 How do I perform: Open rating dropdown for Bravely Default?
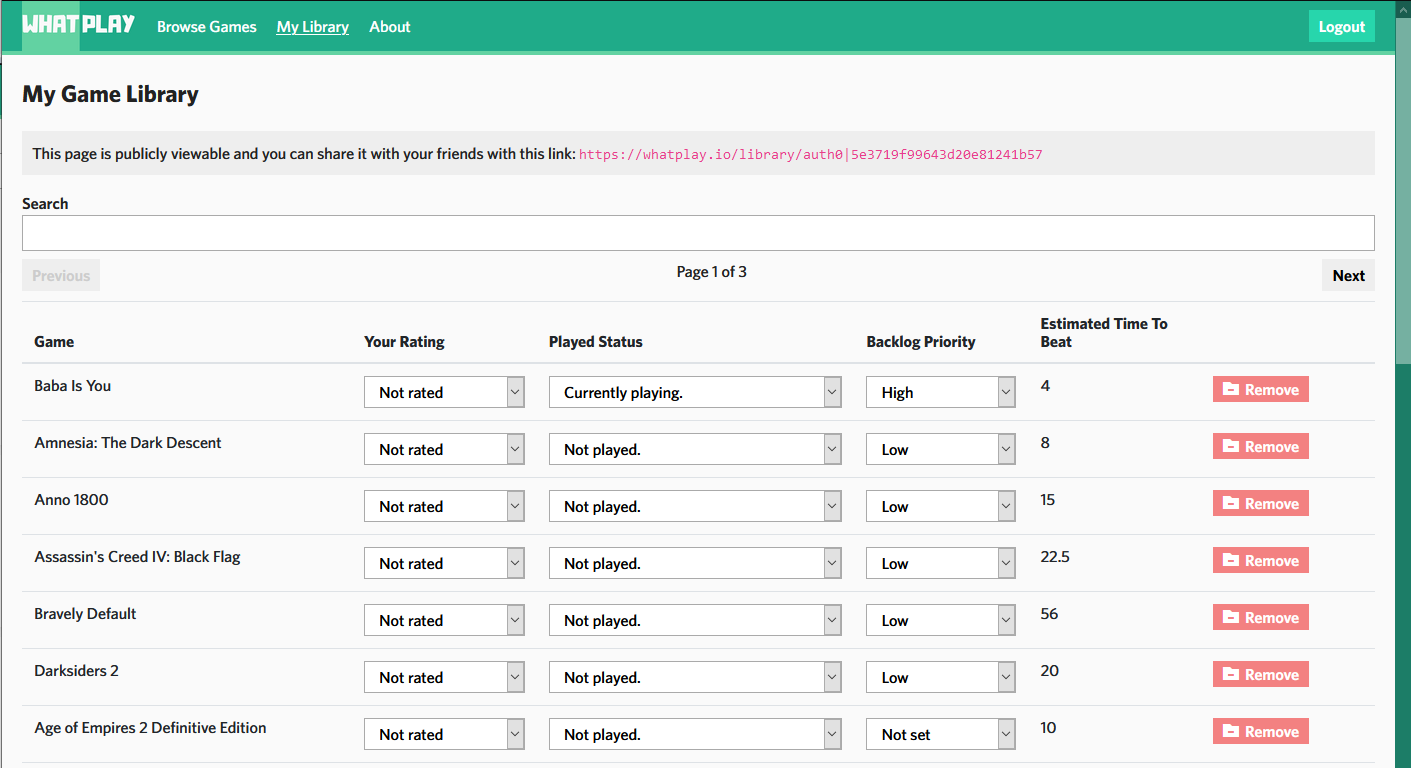[x=444, y=621]
